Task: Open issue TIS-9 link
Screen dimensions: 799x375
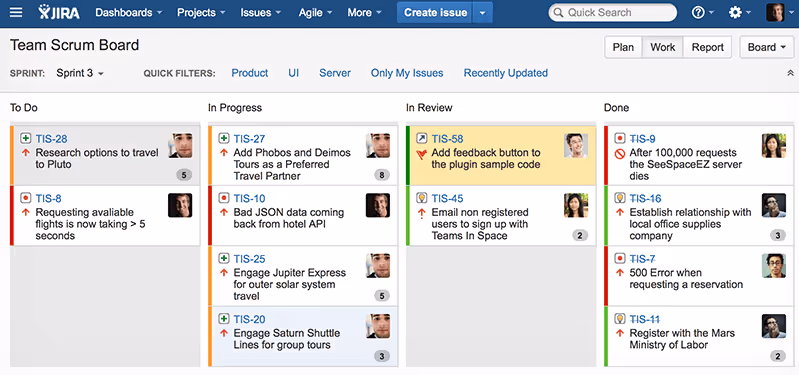Action: (x=643, y=139)
